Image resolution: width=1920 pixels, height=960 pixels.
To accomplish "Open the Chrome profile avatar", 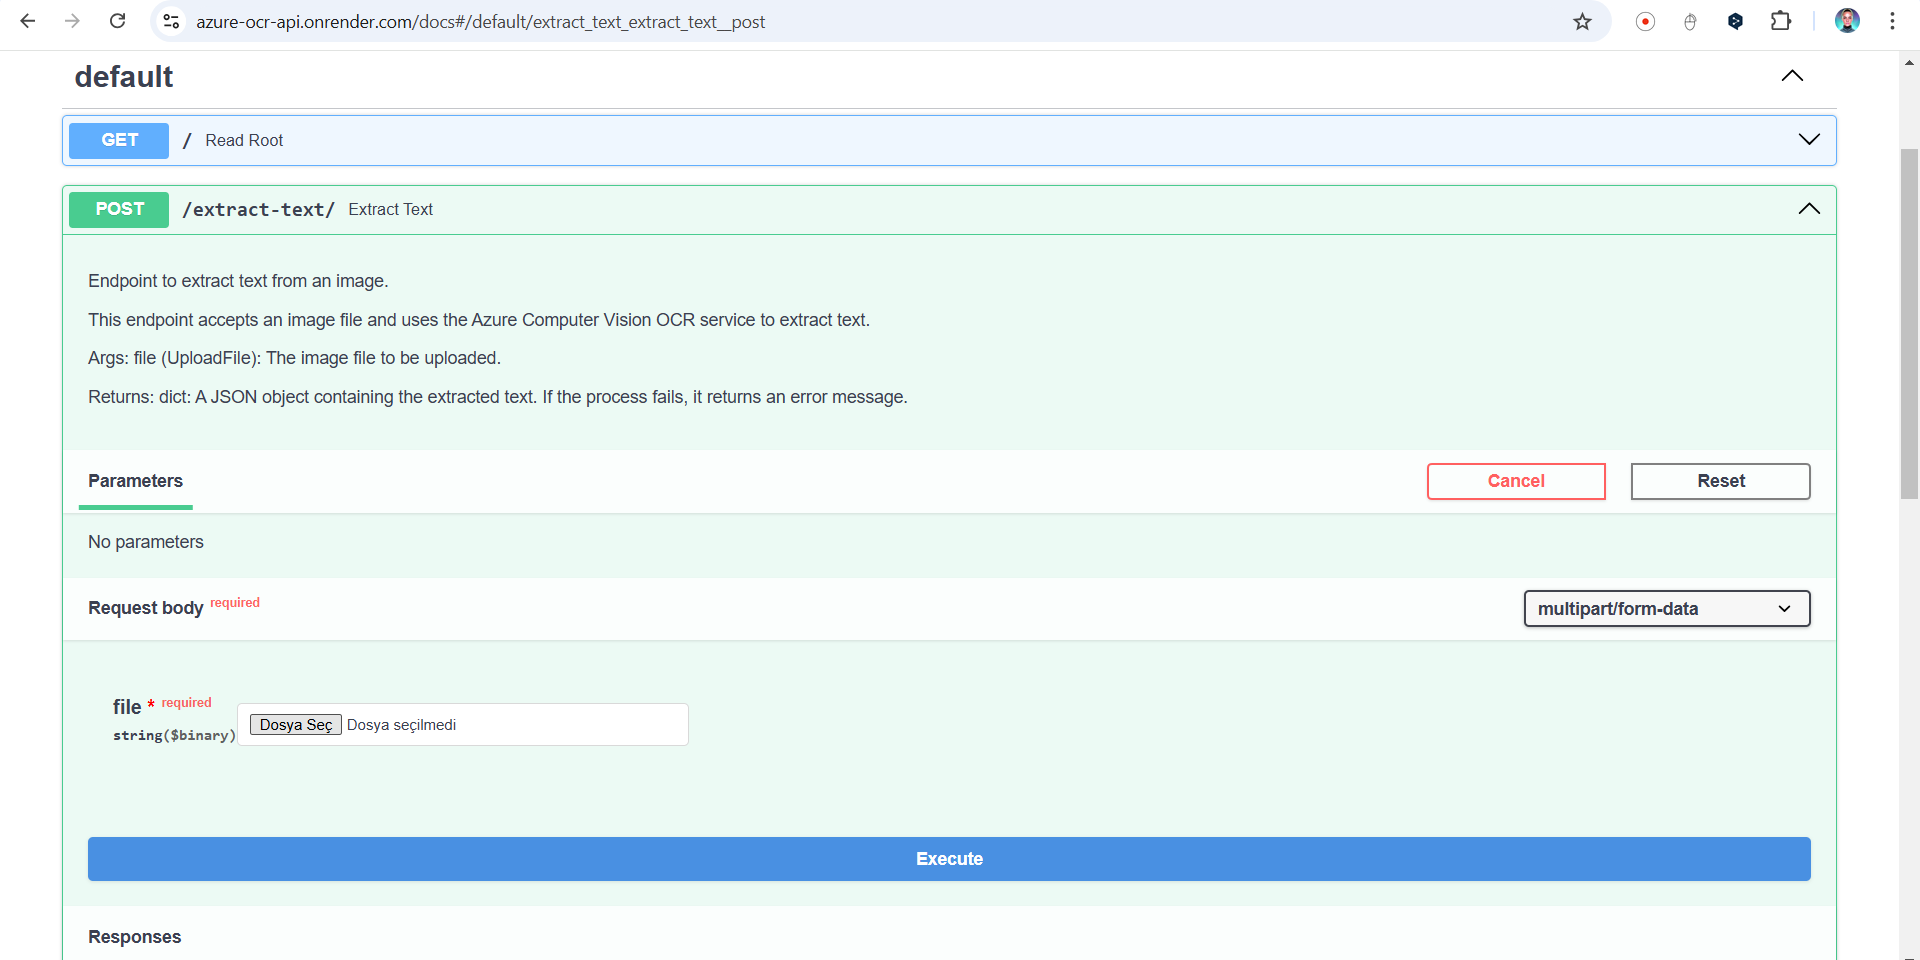I will [1847, 21].
